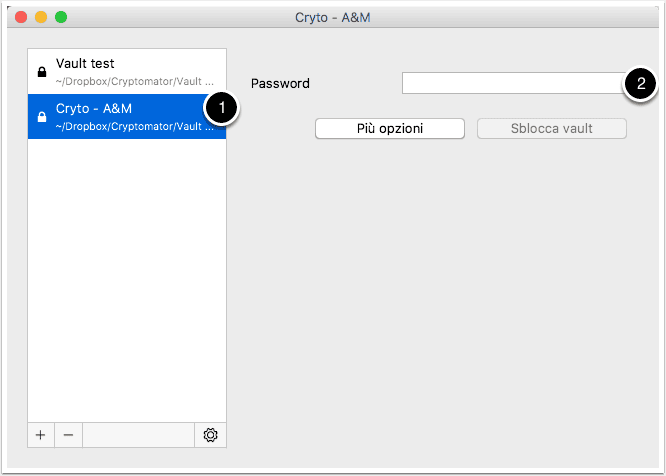This screenshot has width=666, height=476.
Task: Select the Vault test entry
Action: tap(127, 71)
